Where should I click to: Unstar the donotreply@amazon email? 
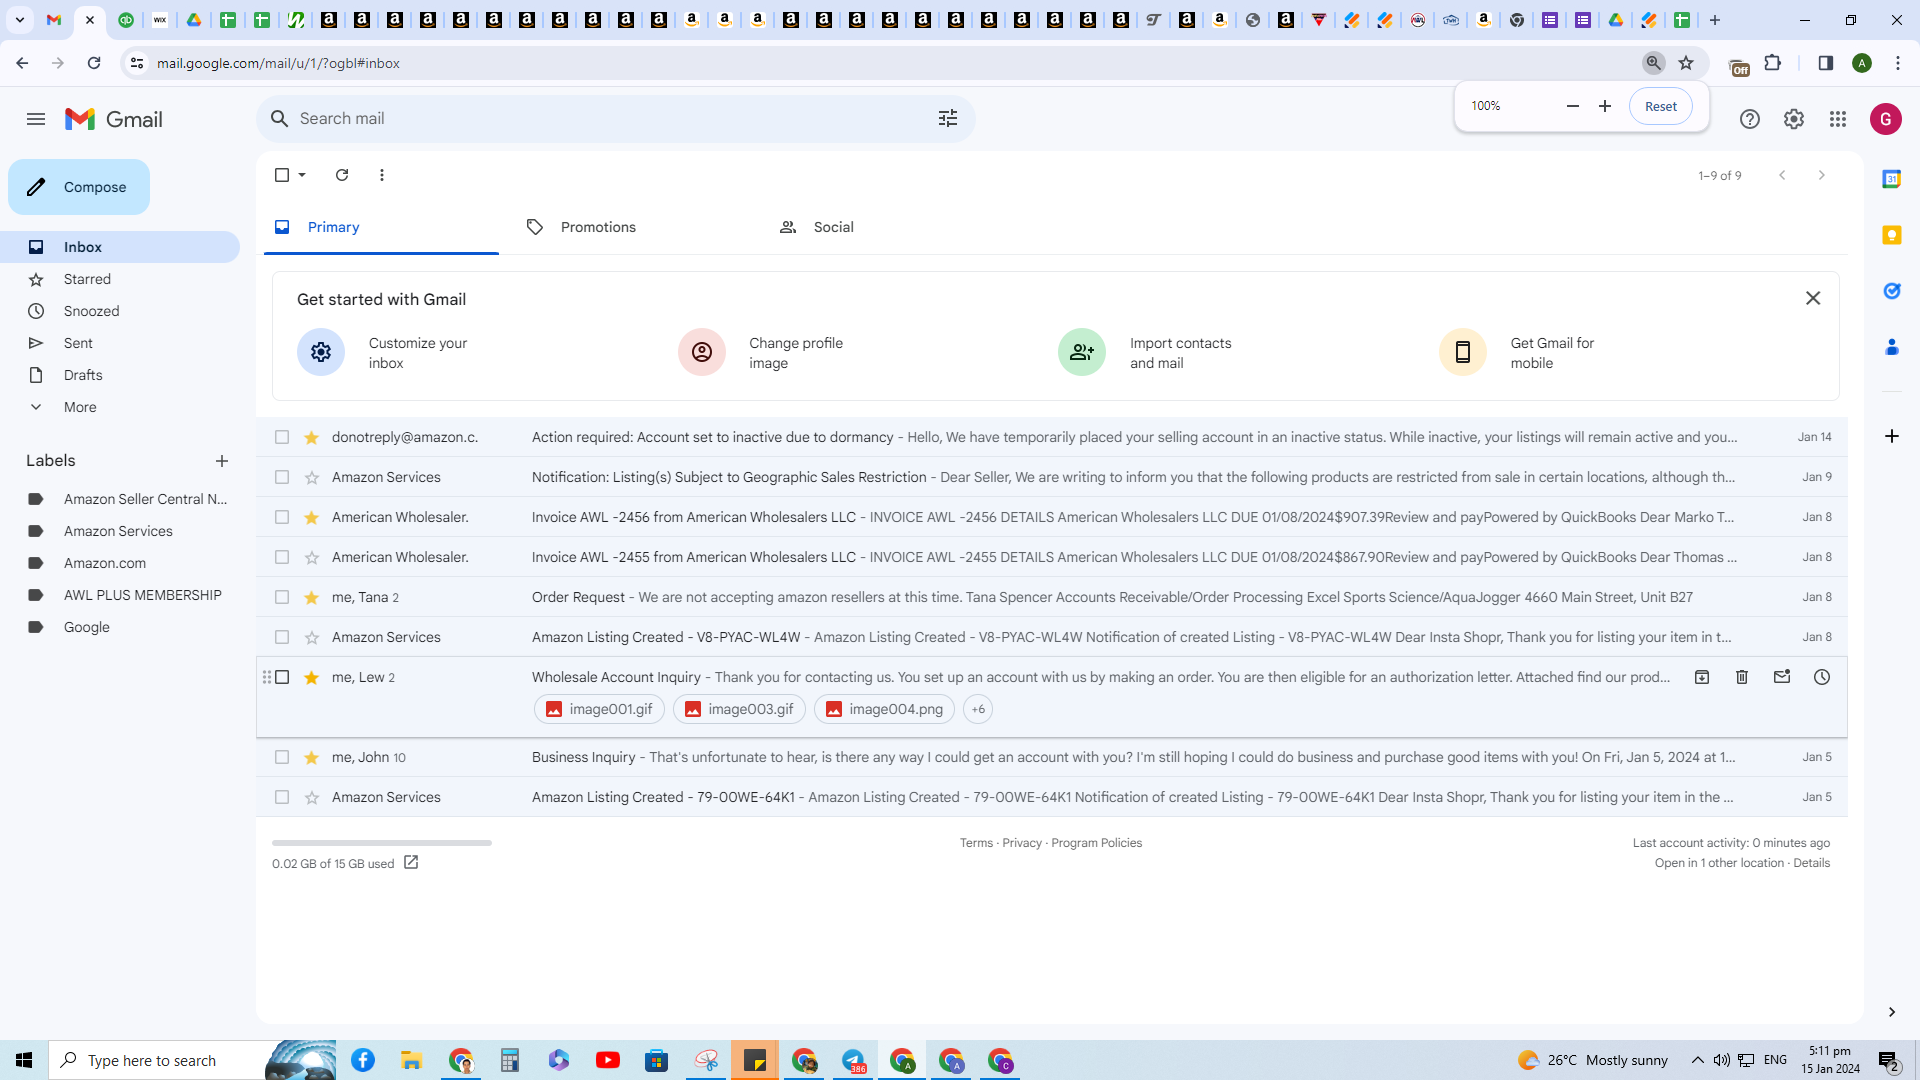pyautogui.click(x=312, y=437)
